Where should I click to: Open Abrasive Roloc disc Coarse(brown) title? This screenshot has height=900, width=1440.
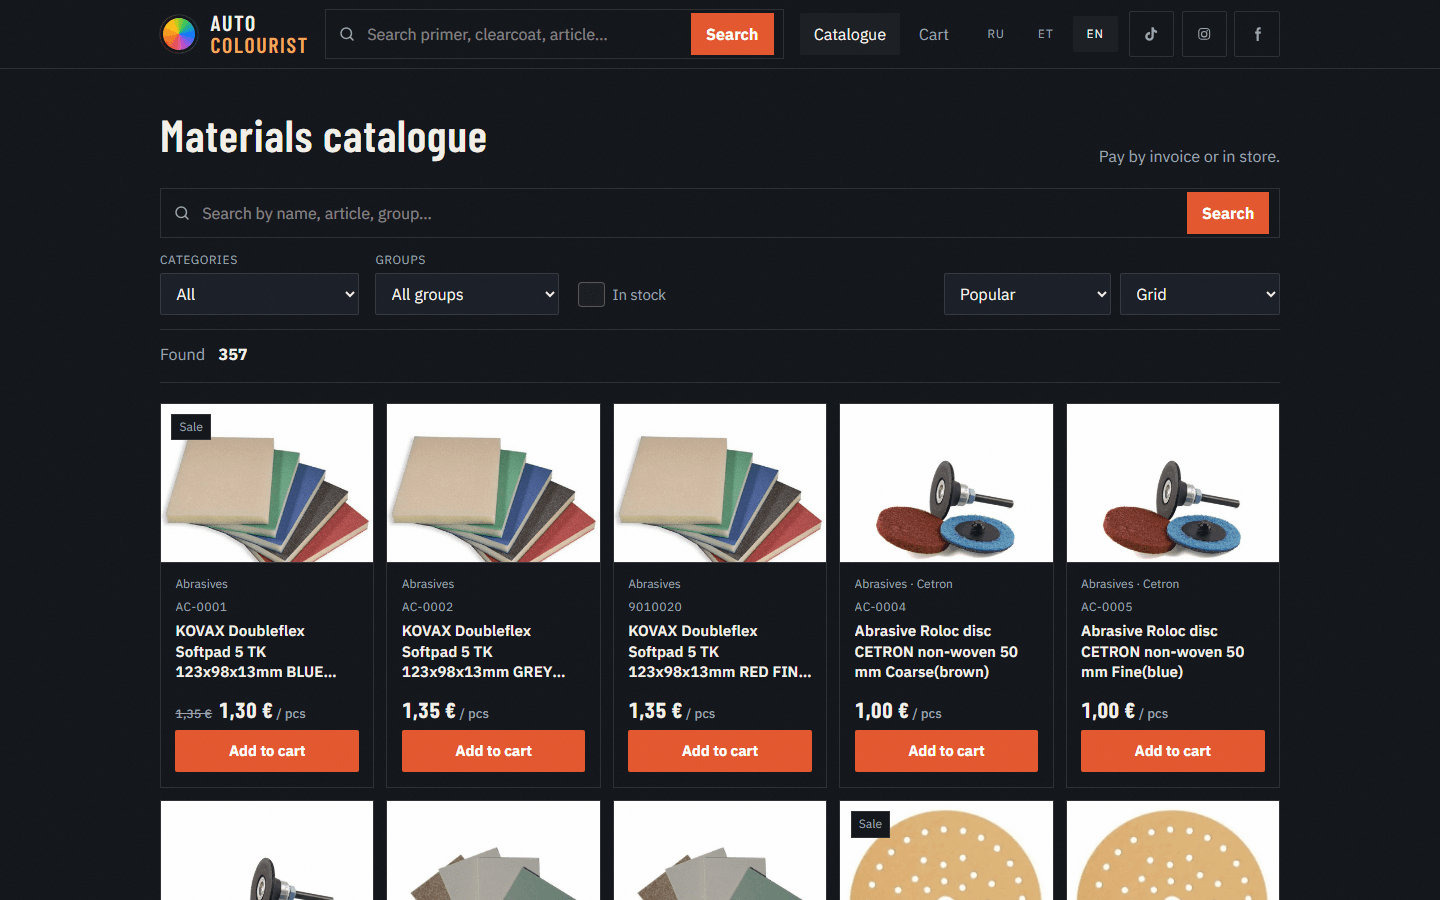point(936,651)
